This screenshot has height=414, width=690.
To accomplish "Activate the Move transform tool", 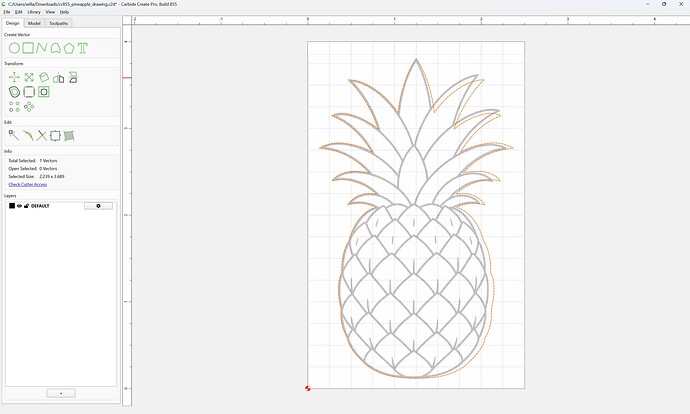I will click(x=14, y=77).
